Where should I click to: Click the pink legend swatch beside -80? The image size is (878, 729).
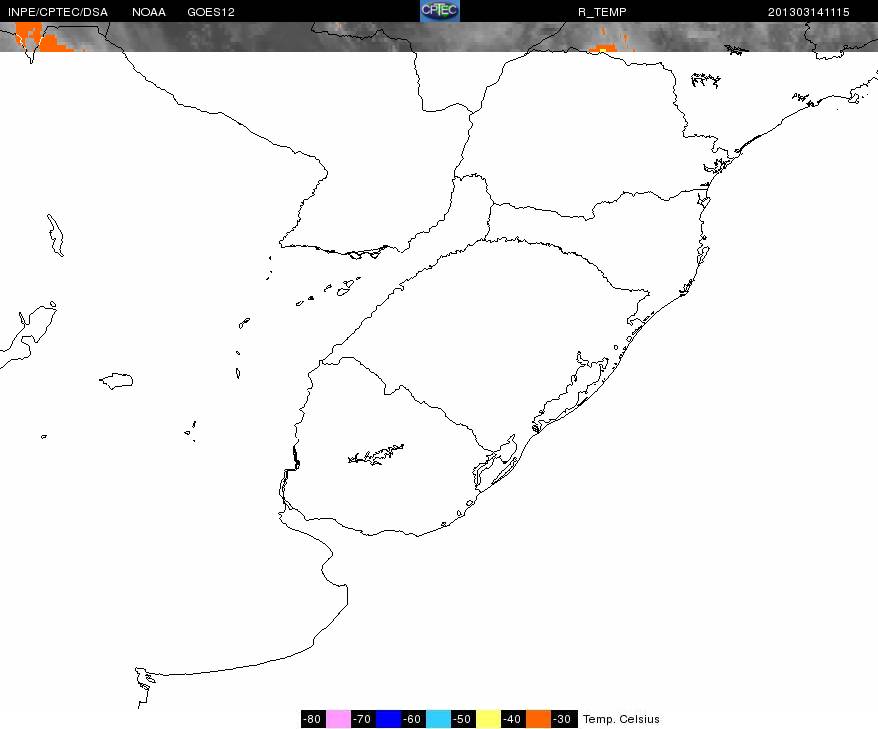tap(338, 719)
